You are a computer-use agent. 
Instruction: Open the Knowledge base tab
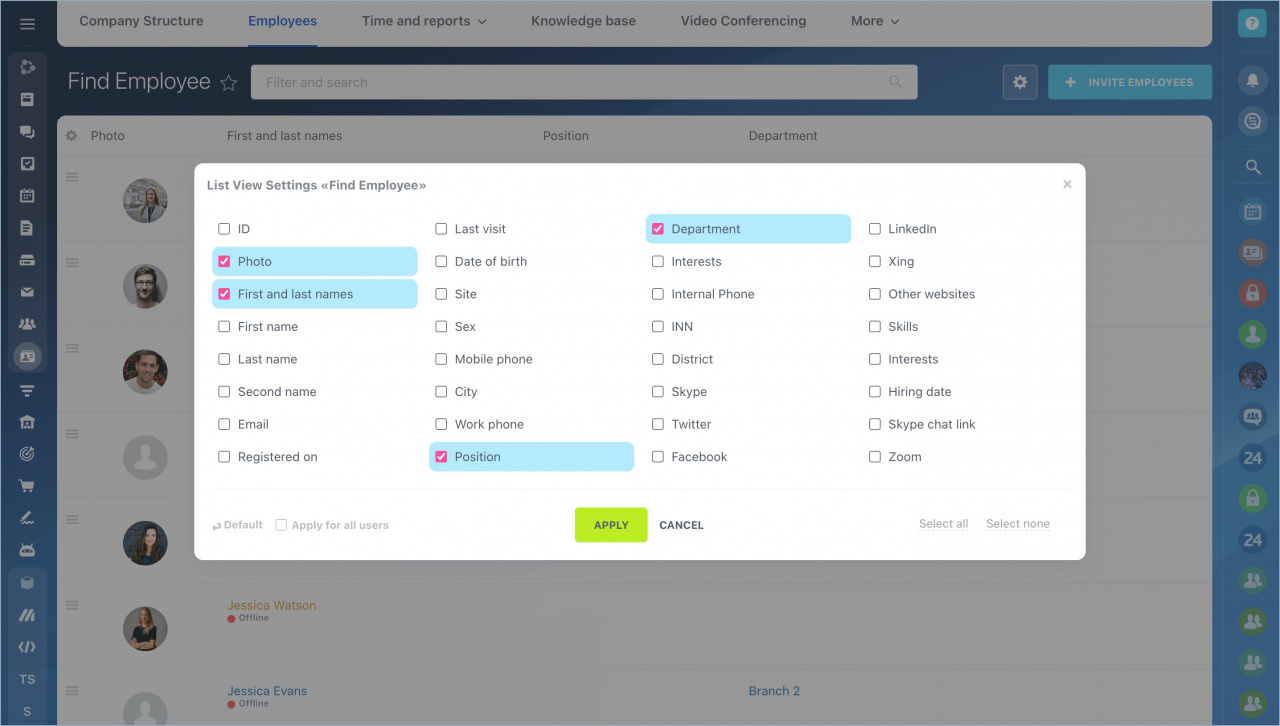click(x=583, y=21)
